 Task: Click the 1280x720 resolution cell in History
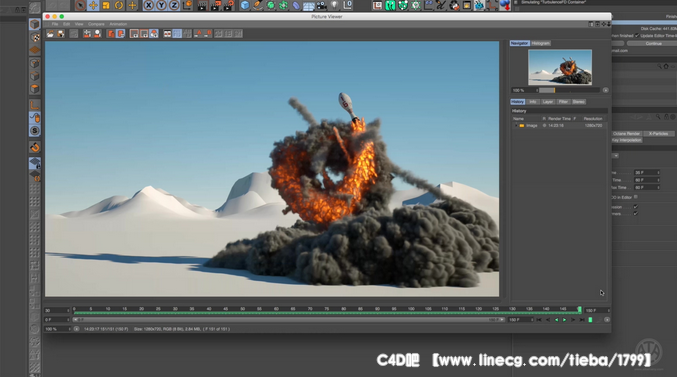point(593,126)
